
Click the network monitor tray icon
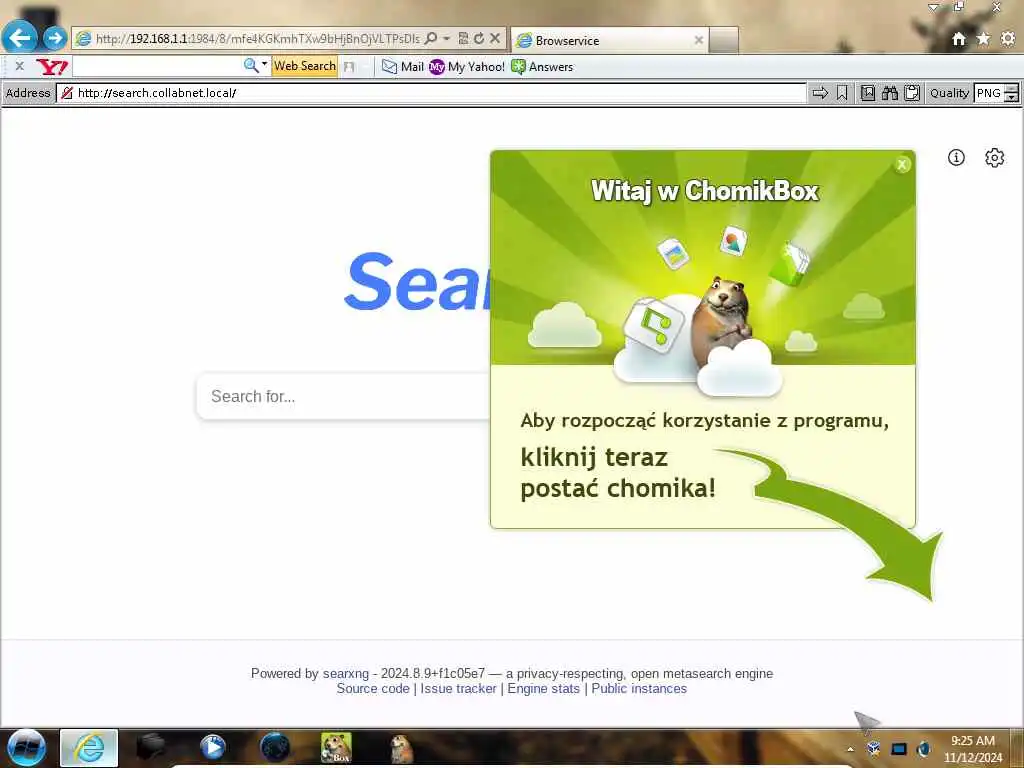(899, 749)
